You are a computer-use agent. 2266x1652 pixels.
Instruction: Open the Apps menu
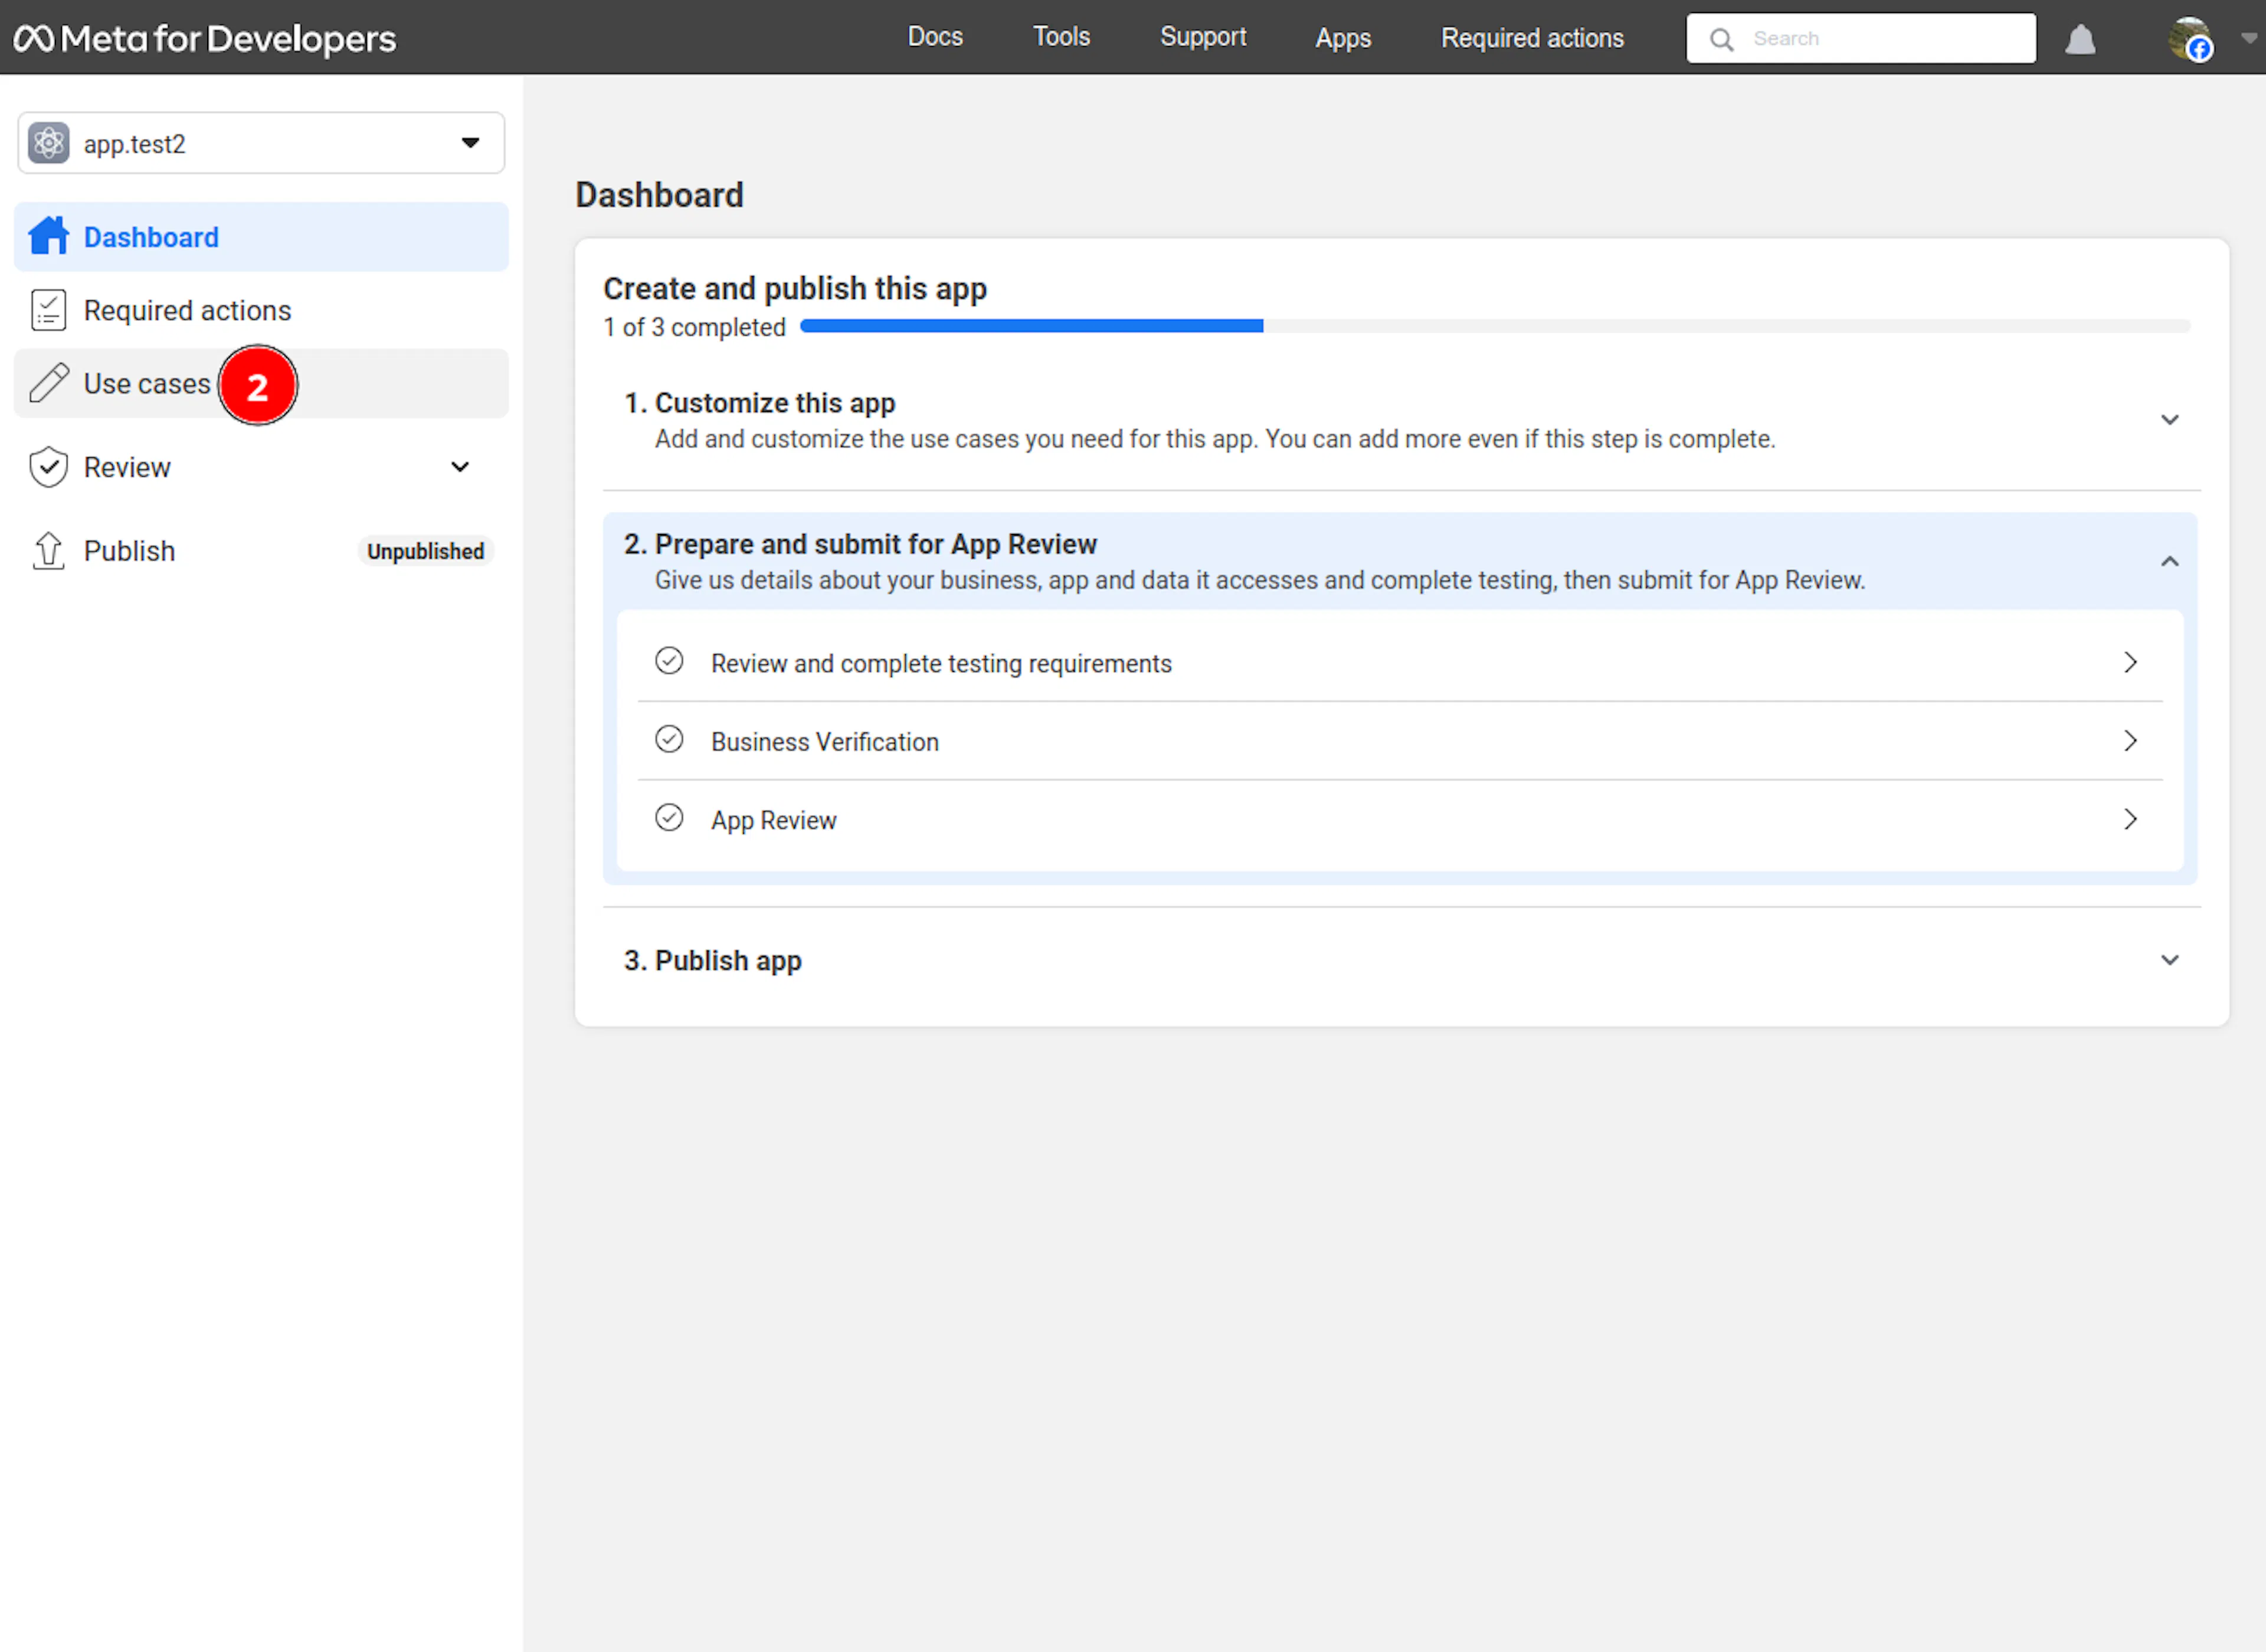(1343, 38)
